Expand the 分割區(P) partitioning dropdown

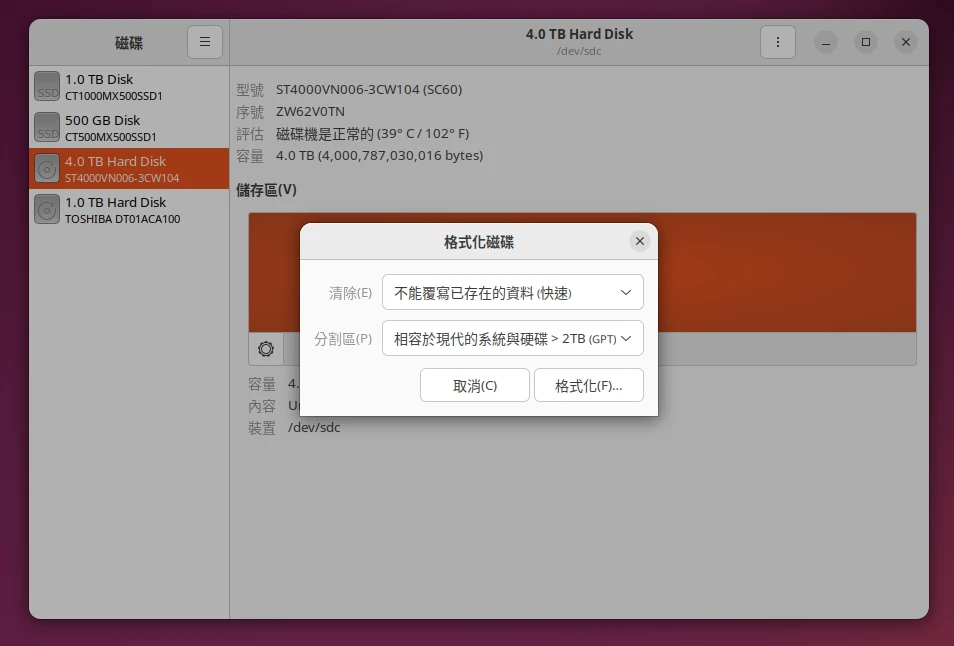[512, 339]
